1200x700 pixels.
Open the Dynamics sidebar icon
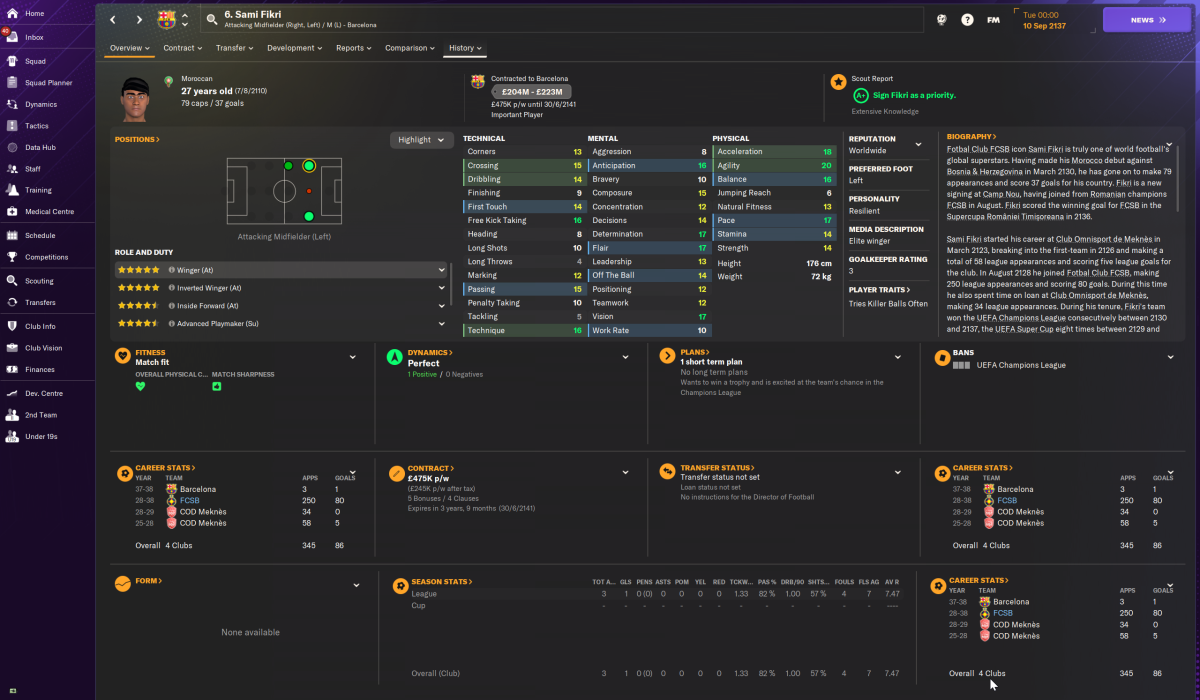11,104
